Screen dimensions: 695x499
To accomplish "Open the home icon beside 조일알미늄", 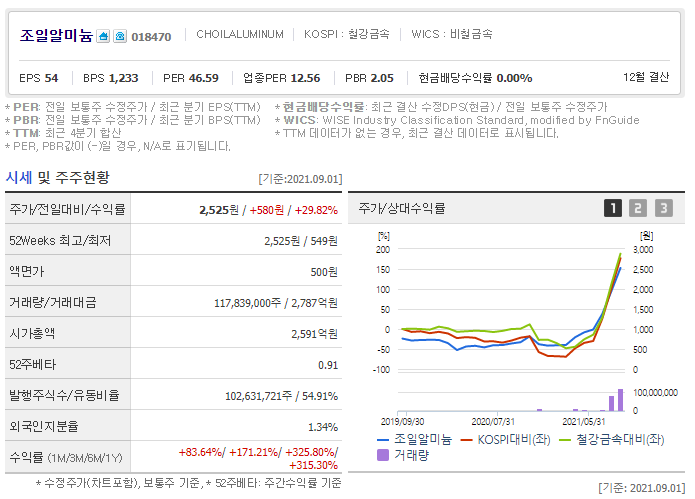I will point(103,36).
